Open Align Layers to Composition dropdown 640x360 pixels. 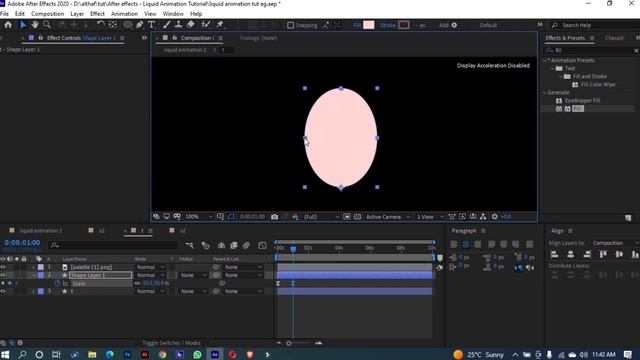click(x=615, y=243)
